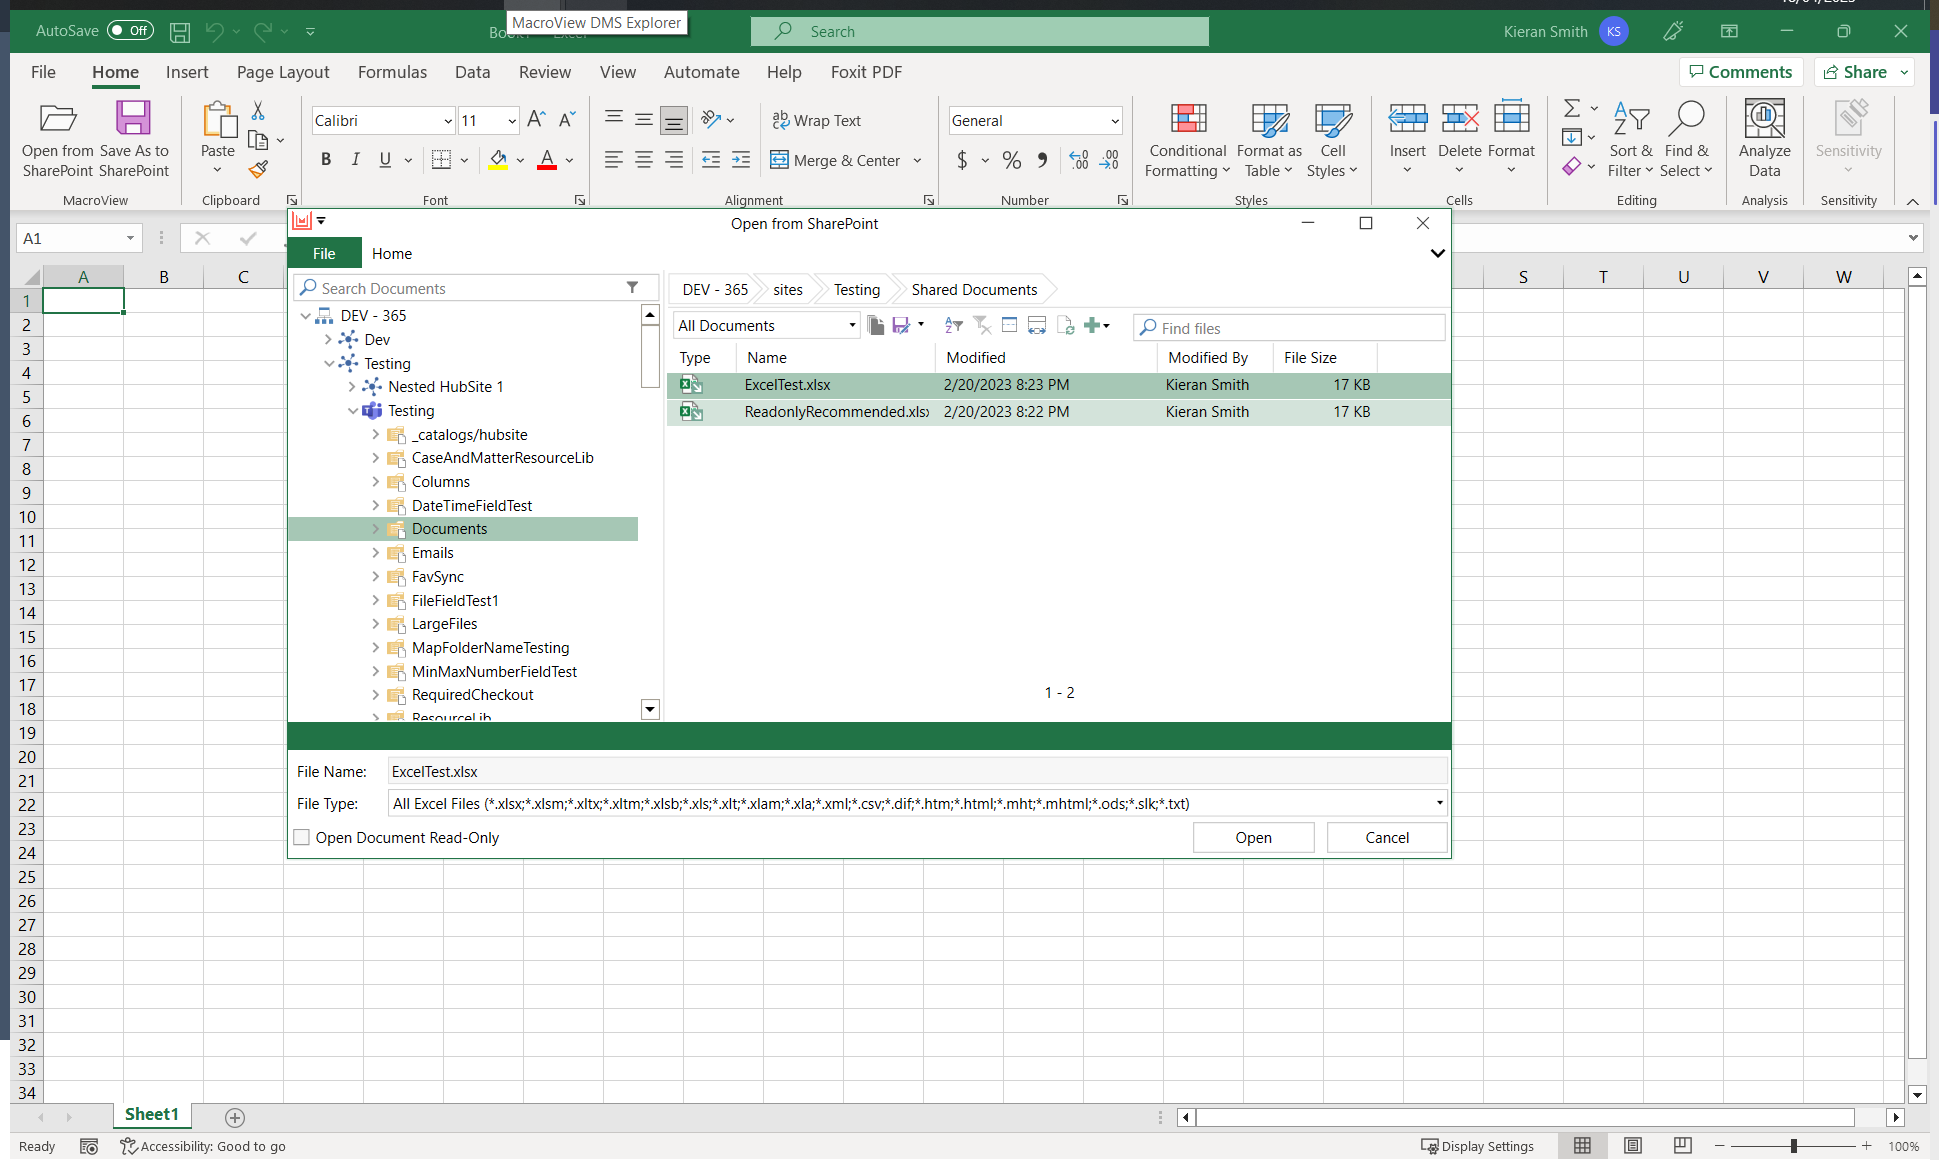Click the Find files search field

[x=1289, y=328]
